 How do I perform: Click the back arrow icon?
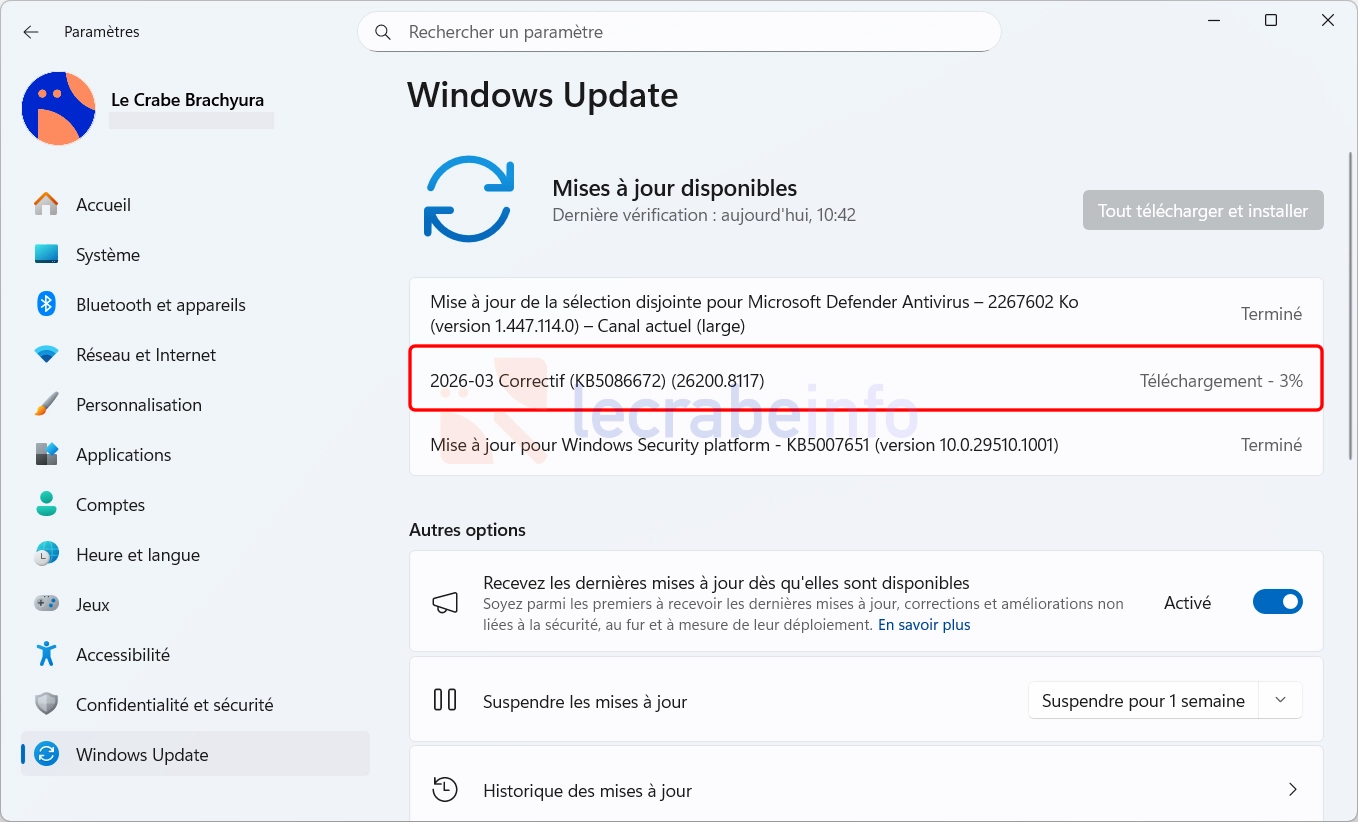coord(31,32)
